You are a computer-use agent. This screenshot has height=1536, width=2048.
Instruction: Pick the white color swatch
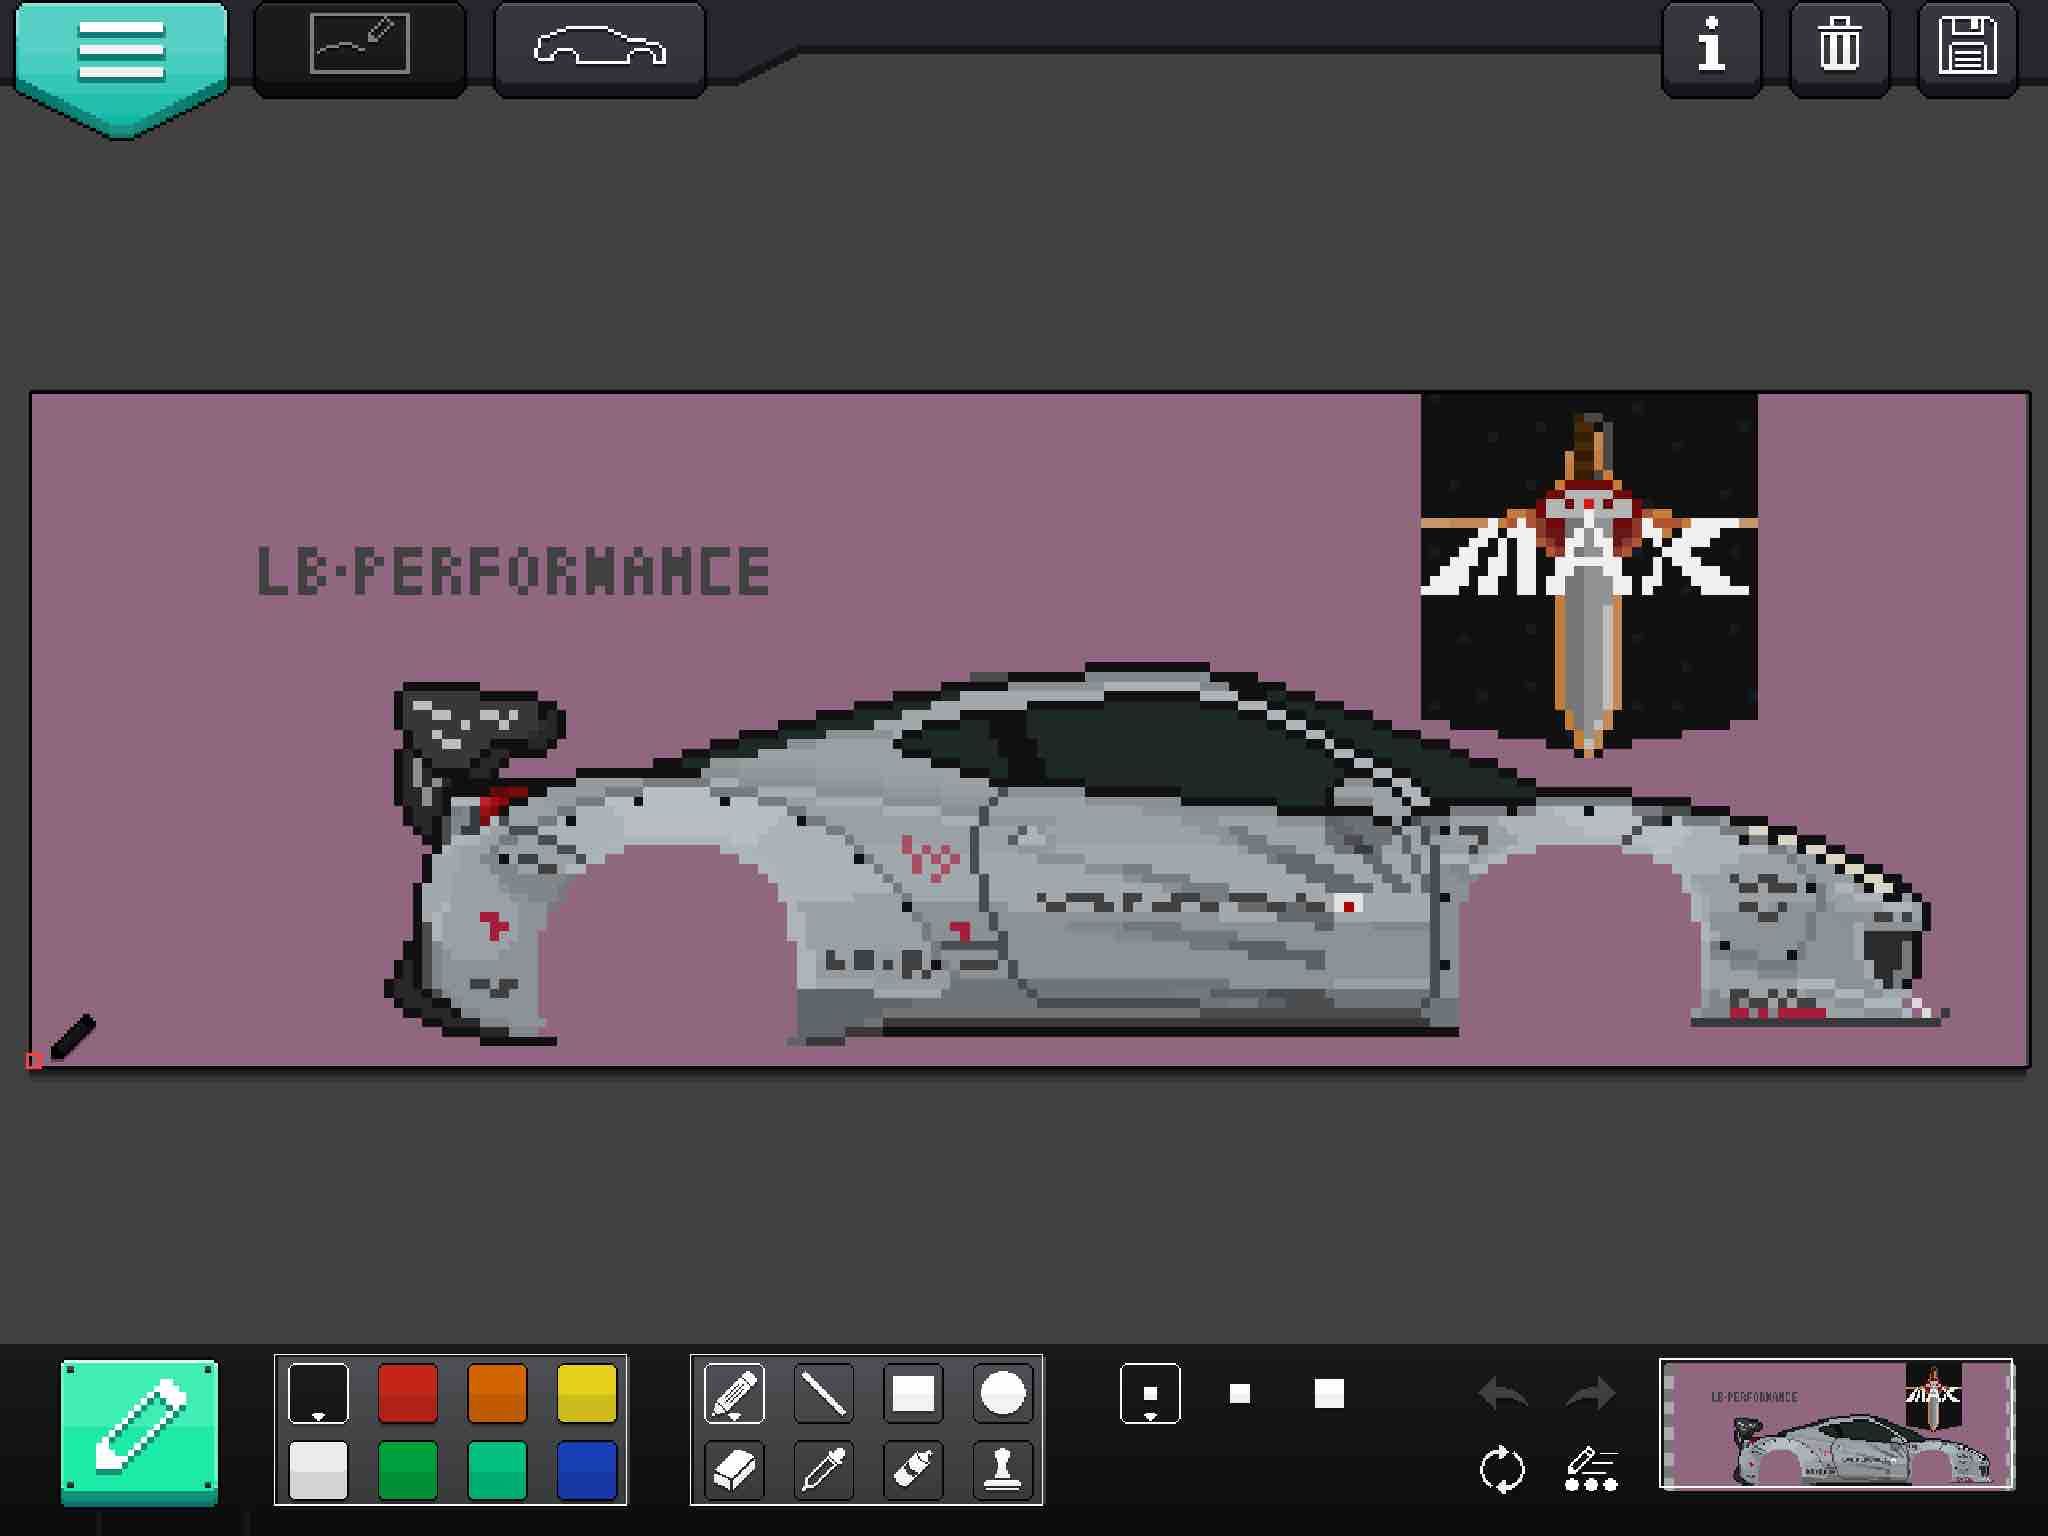318,1470
